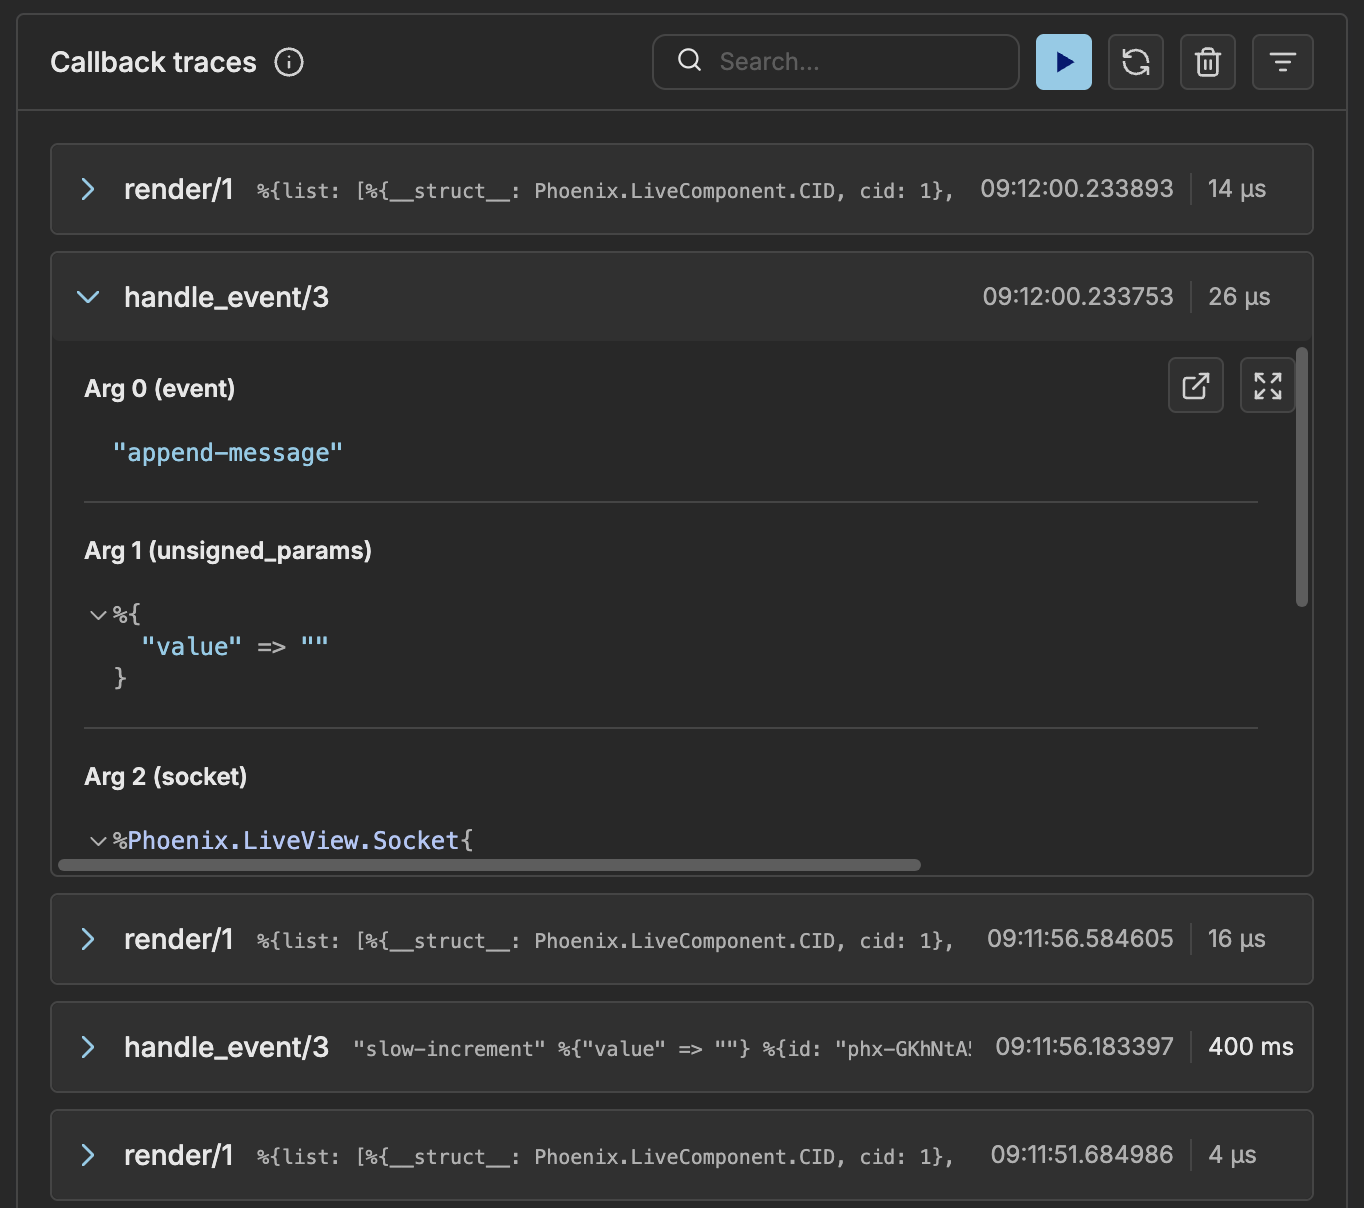Viewport: 1364px width, 1208px height.
Task: Expand the render/1 trace at 09:12:00.233893
Action: pos(88,189)
